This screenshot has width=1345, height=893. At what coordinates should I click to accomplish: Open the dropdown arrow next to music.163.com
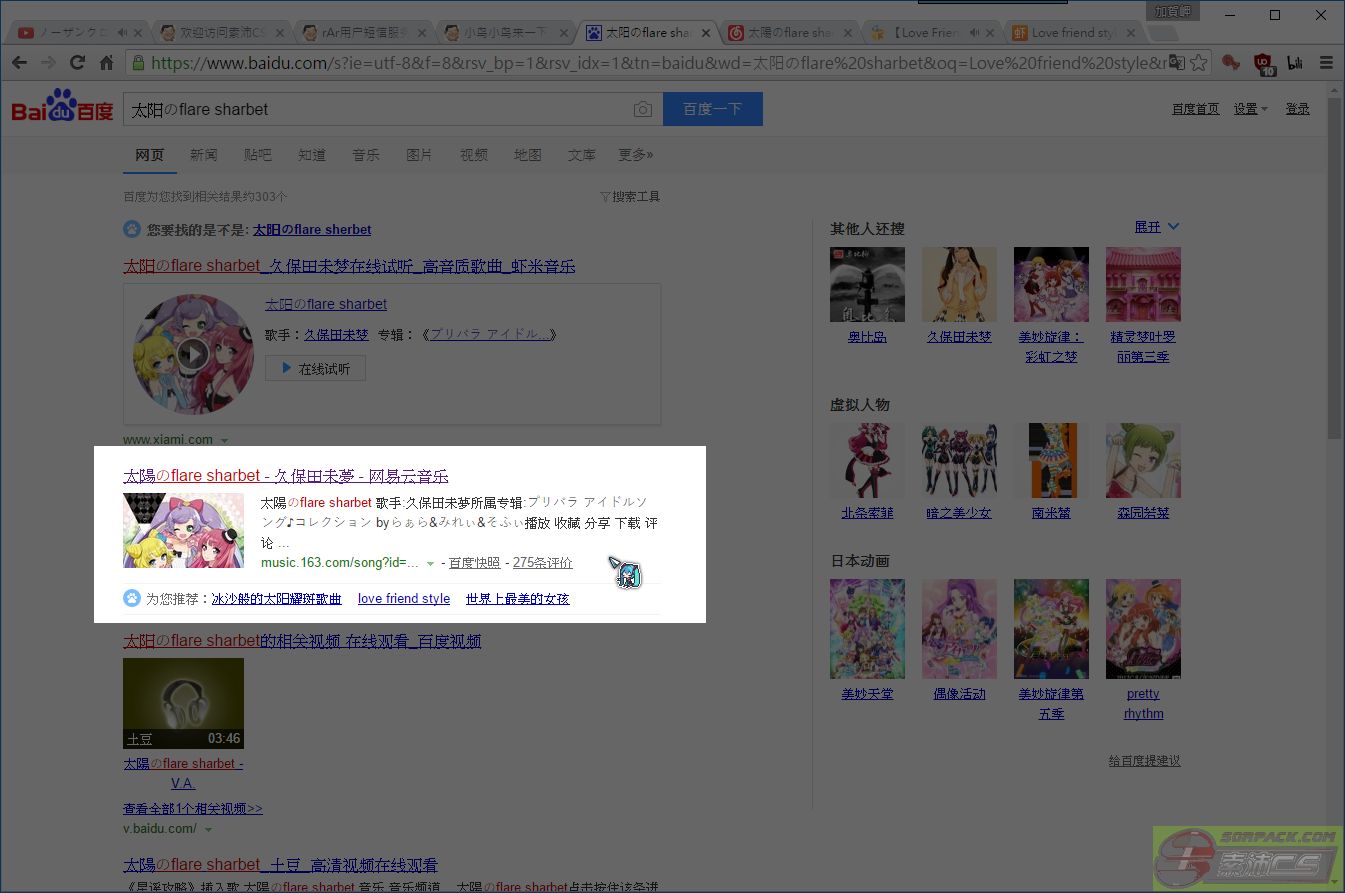pos(430,564)
